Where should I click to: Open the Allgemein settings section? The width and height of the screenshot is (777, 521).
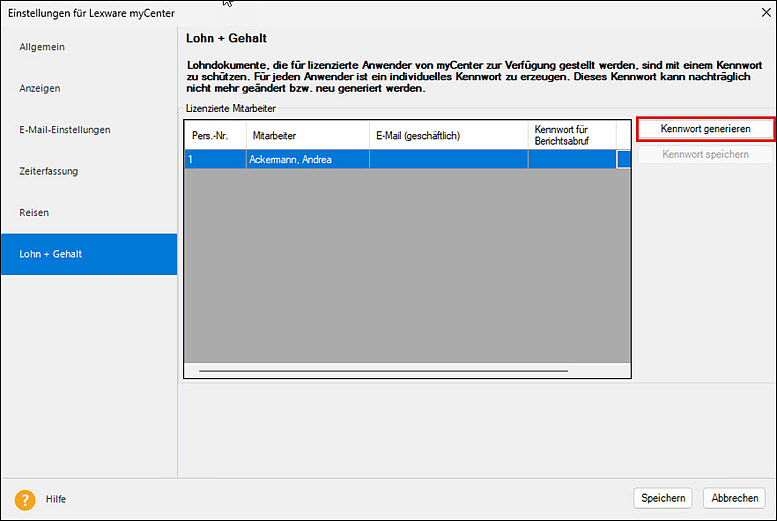(x=42, y=47)
